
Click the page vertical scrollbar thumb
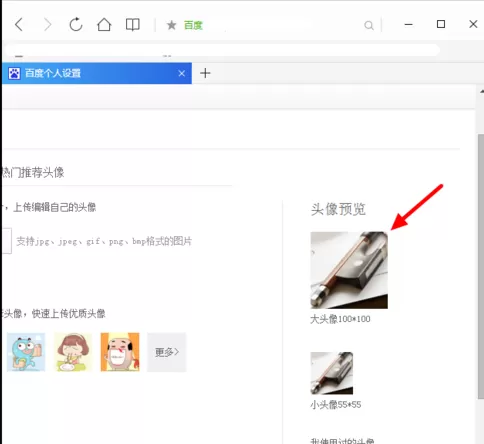tap(480, 267)
